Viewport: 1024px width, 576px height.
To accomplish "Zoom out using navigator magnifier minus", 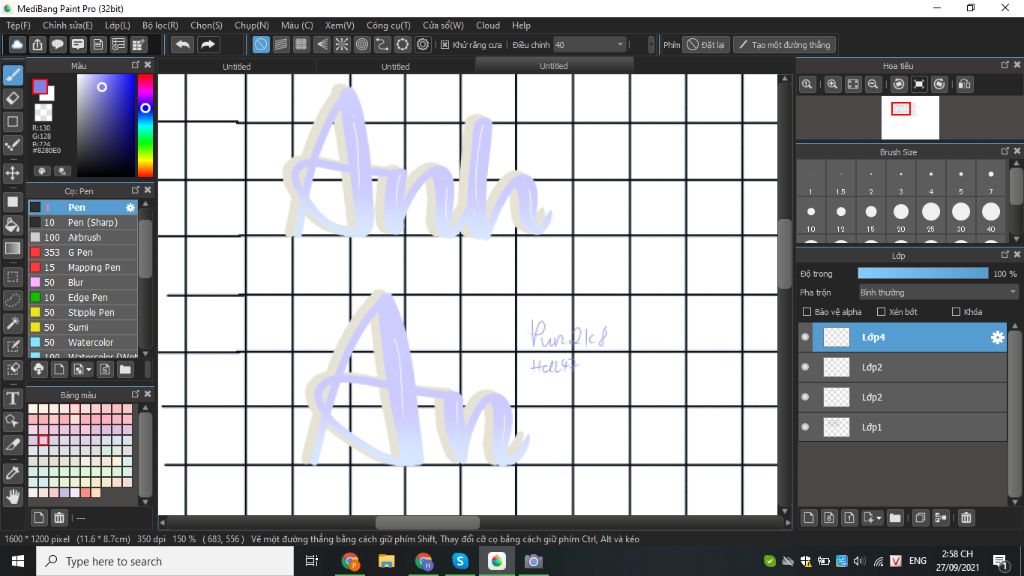I will pyautogui.click(x=873, y=84).
